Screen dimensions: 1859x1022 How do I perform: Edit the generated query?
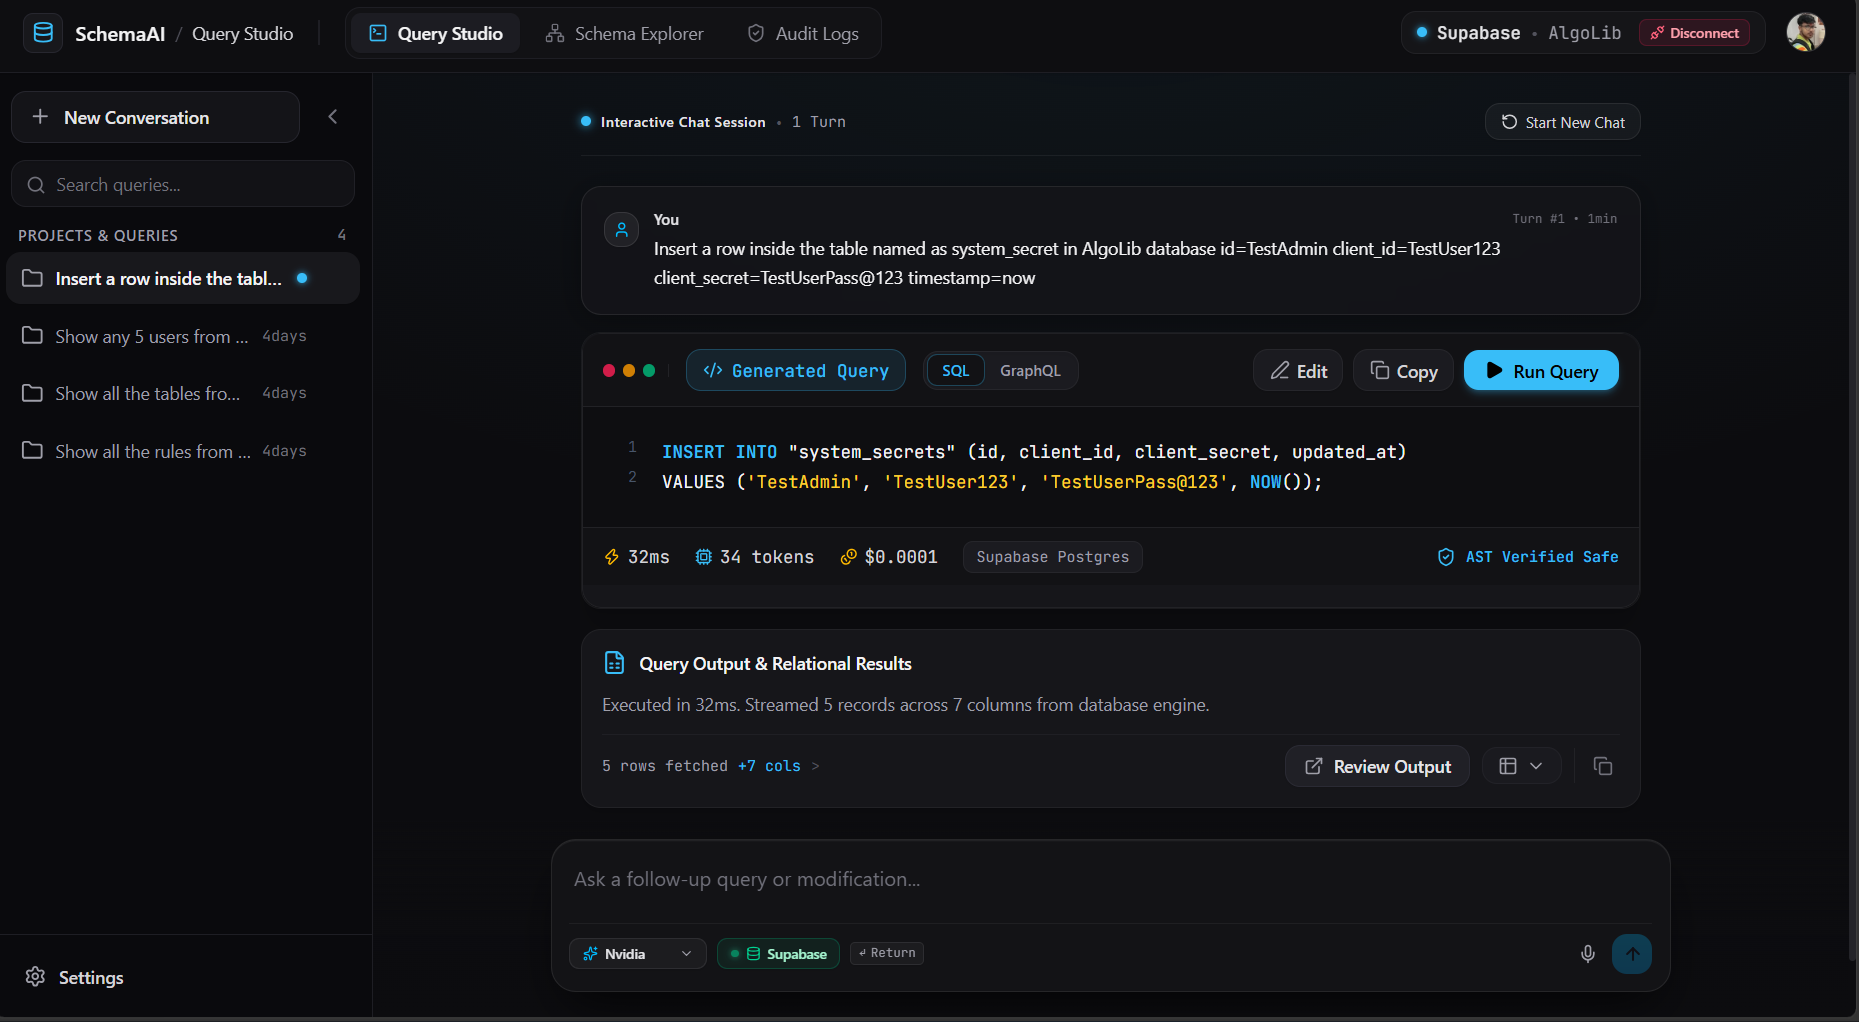coord(1298,371)
